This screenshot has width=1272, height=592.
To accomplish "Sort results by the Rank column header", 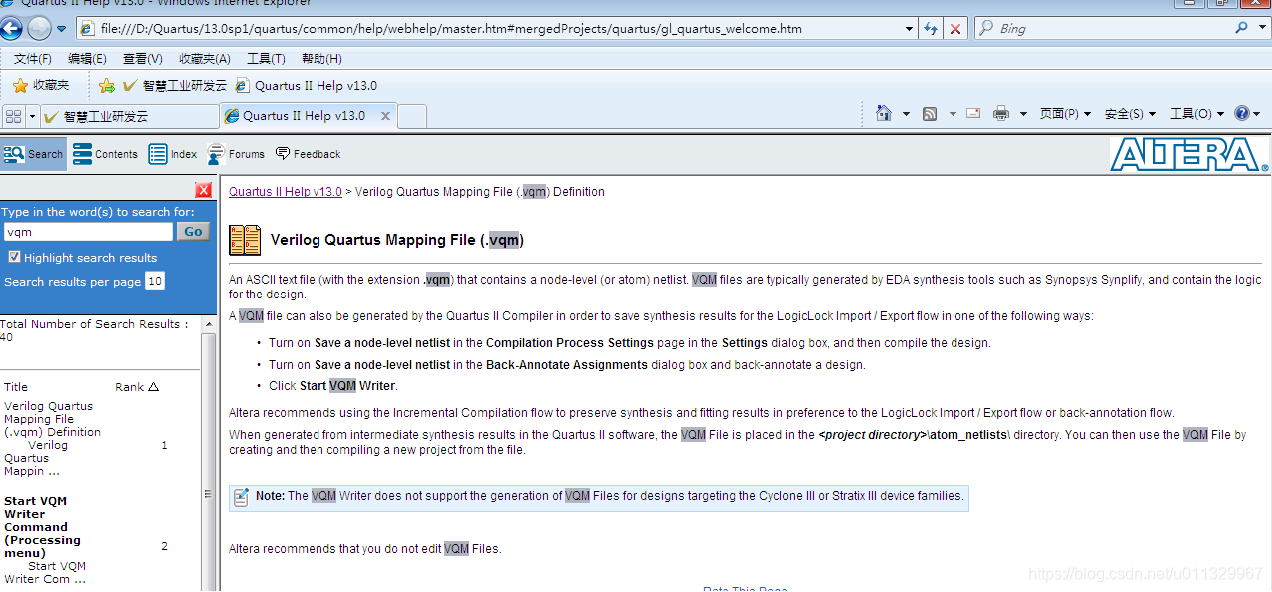I will [x=137, y=387].
